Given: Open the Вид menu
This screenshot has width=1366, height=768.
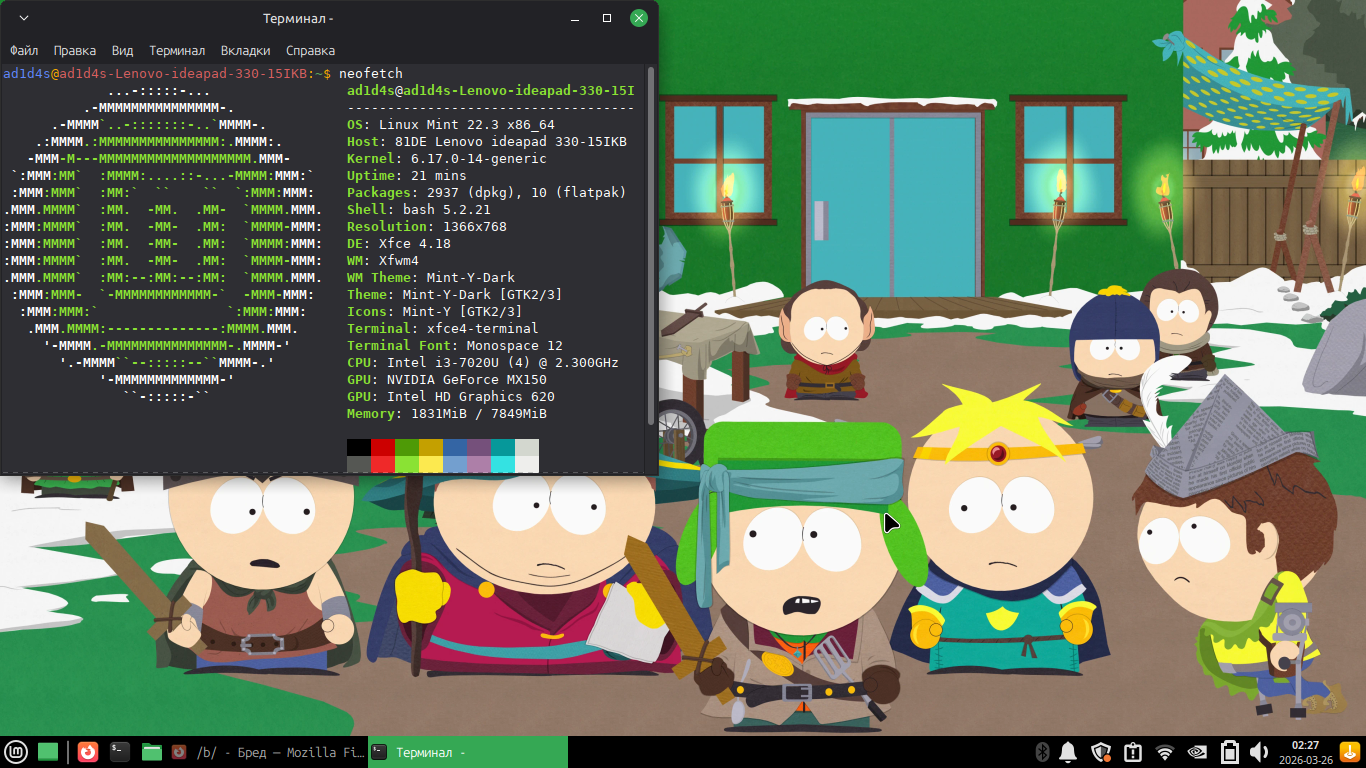Looking at the screenshot, I should pos(122,50).
